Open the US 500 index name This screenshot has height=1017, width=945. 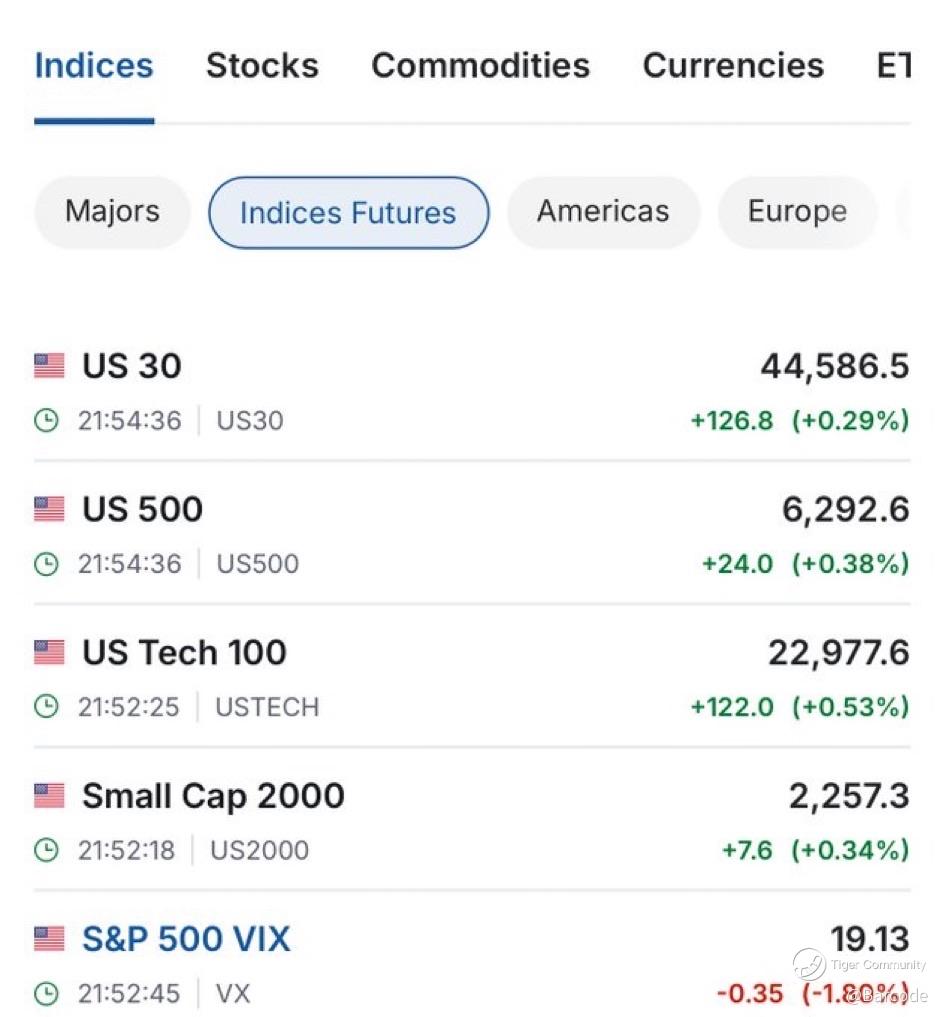(x=142, y=509)
